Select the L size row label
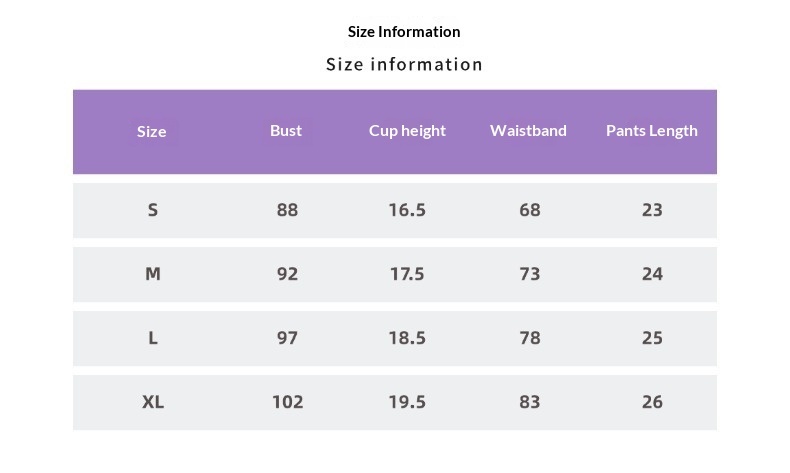This screenshot has width=790, height=473. [153, 338]
